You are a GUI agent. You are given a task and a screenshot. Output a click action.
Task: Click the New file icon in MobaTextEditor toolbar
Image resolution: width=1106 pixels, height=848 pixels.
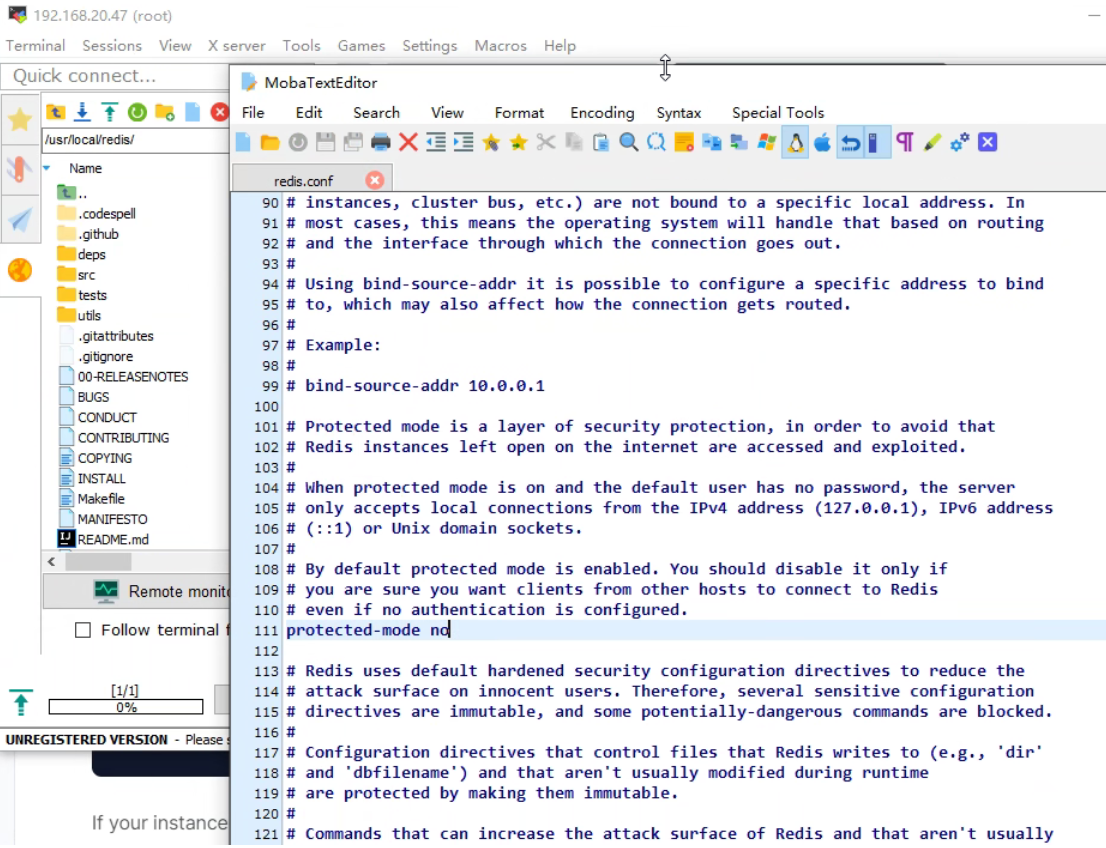(243, 143)
